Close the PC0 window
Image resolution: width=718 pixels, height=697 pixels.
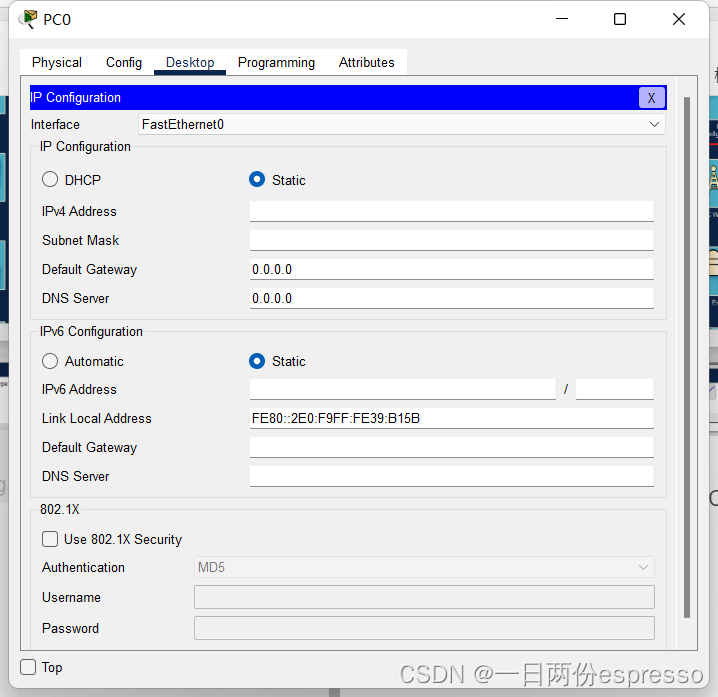point(679,19)
